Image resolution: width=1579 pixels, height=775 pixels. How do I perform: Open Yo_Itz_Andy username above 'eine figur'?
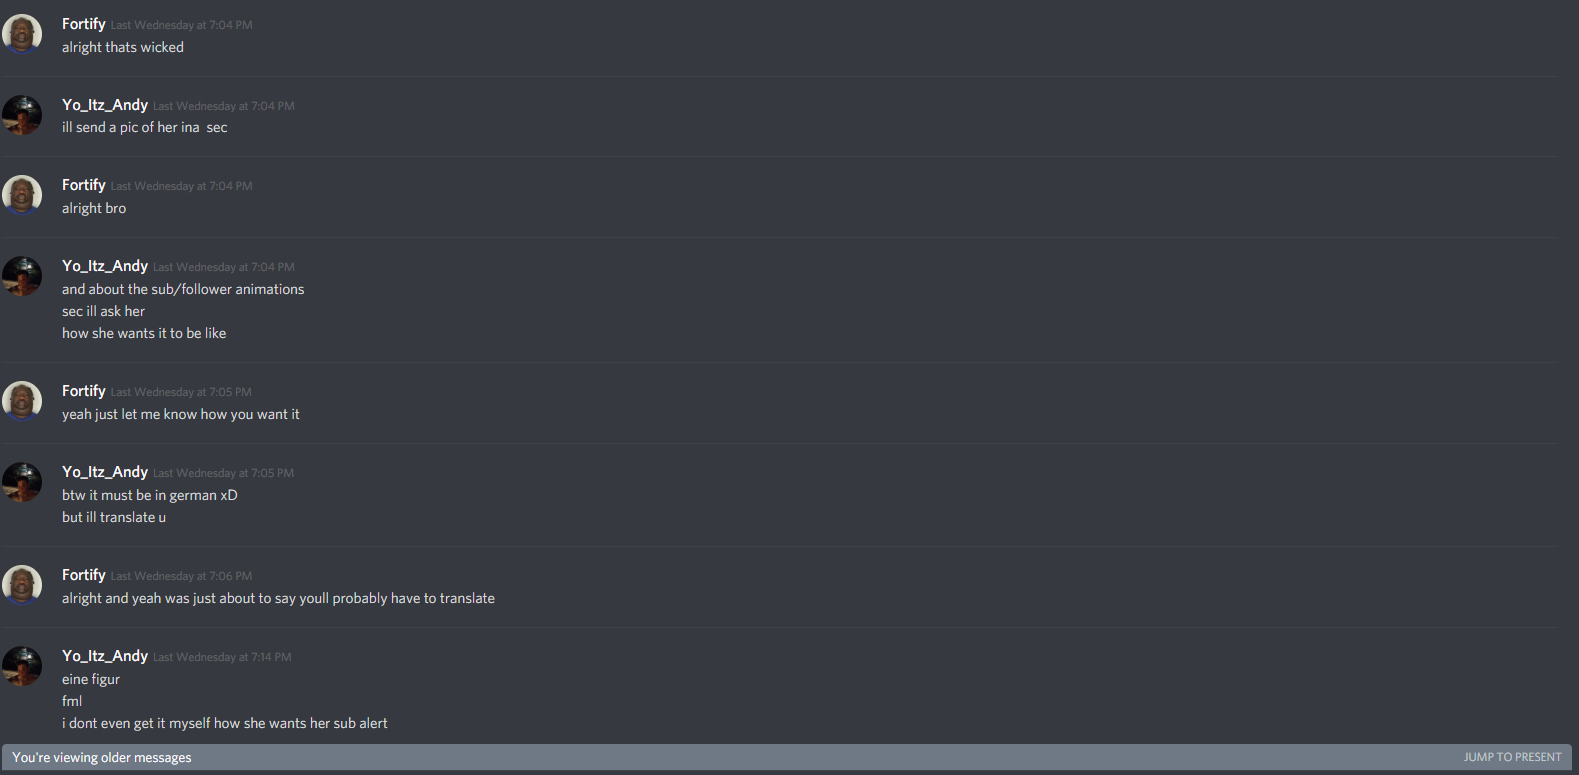(105, 656)
